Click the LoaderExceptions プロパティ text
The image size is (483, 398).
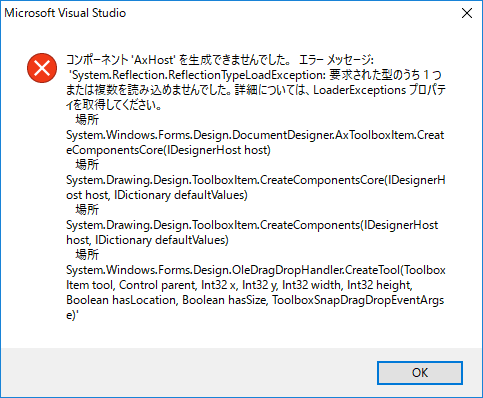coord(379,90)
